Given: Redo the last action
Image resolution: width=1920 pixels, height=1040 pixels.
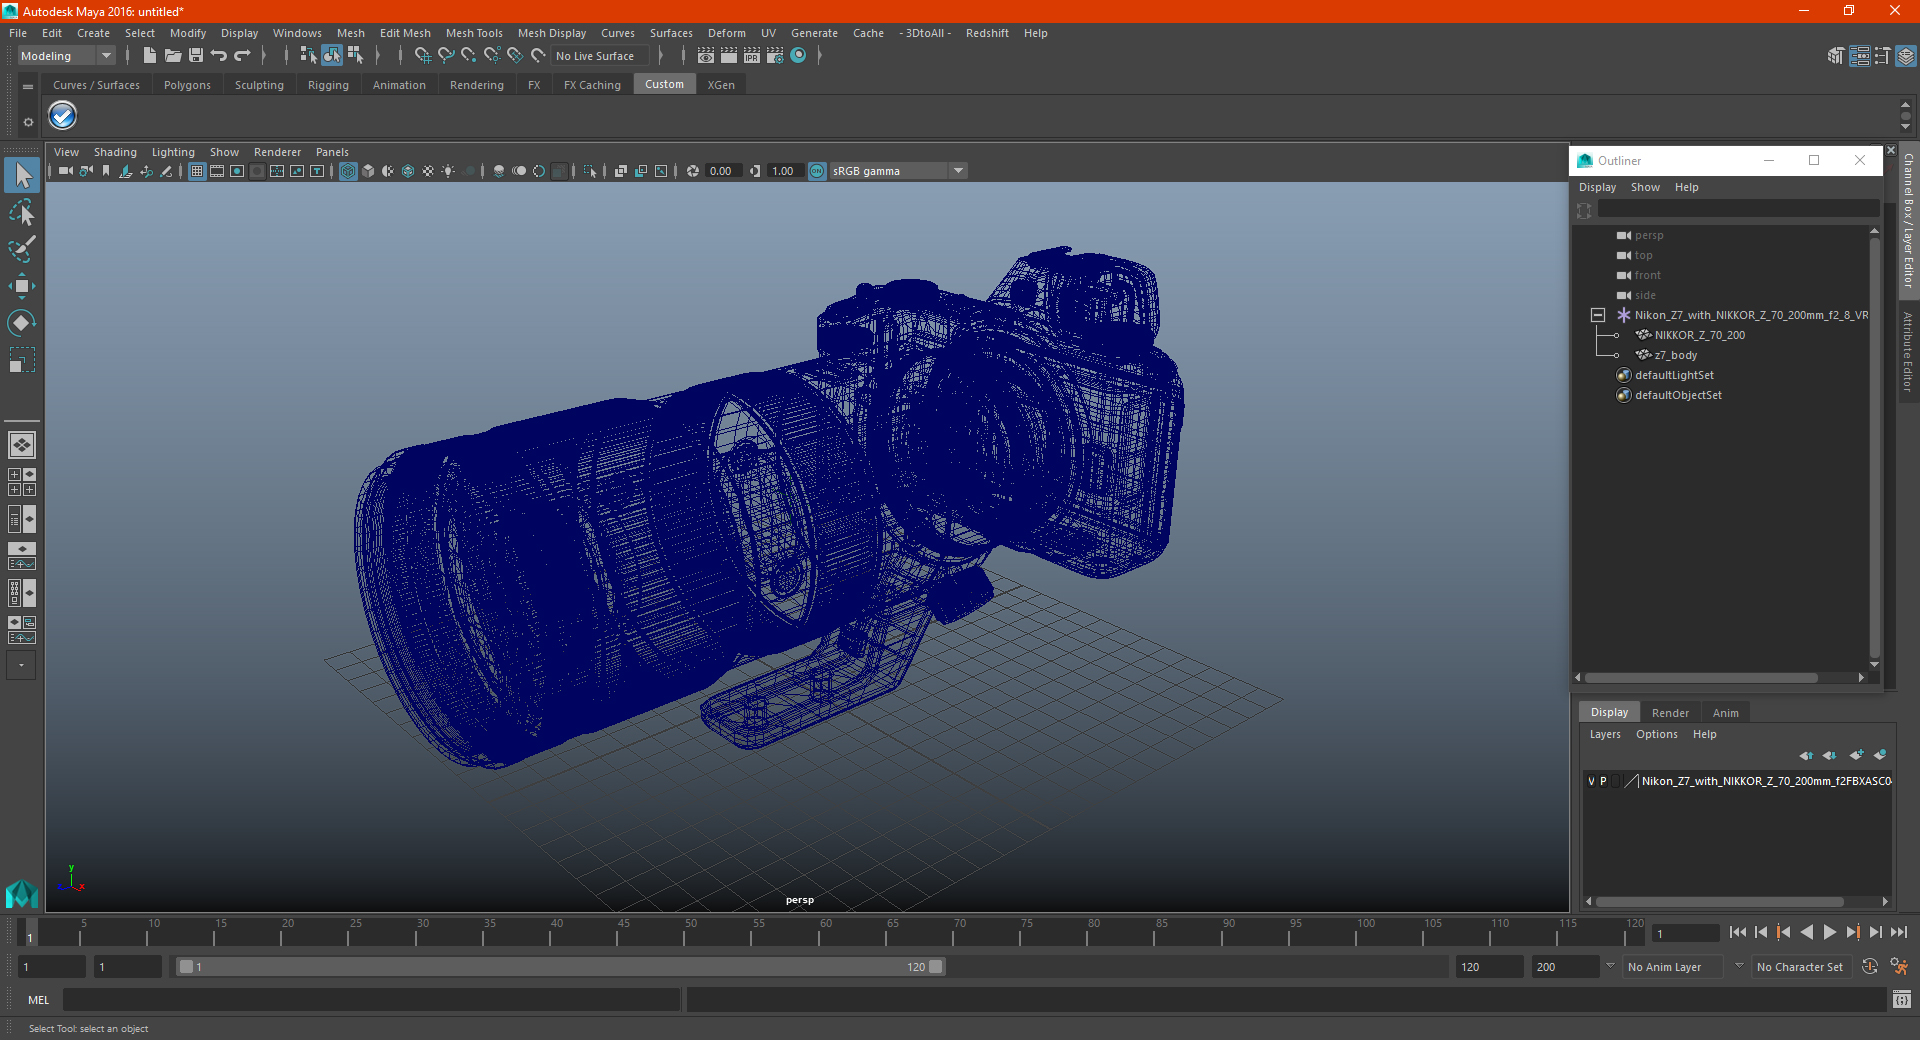Looking at the screenshot, I should coord(242,56).
